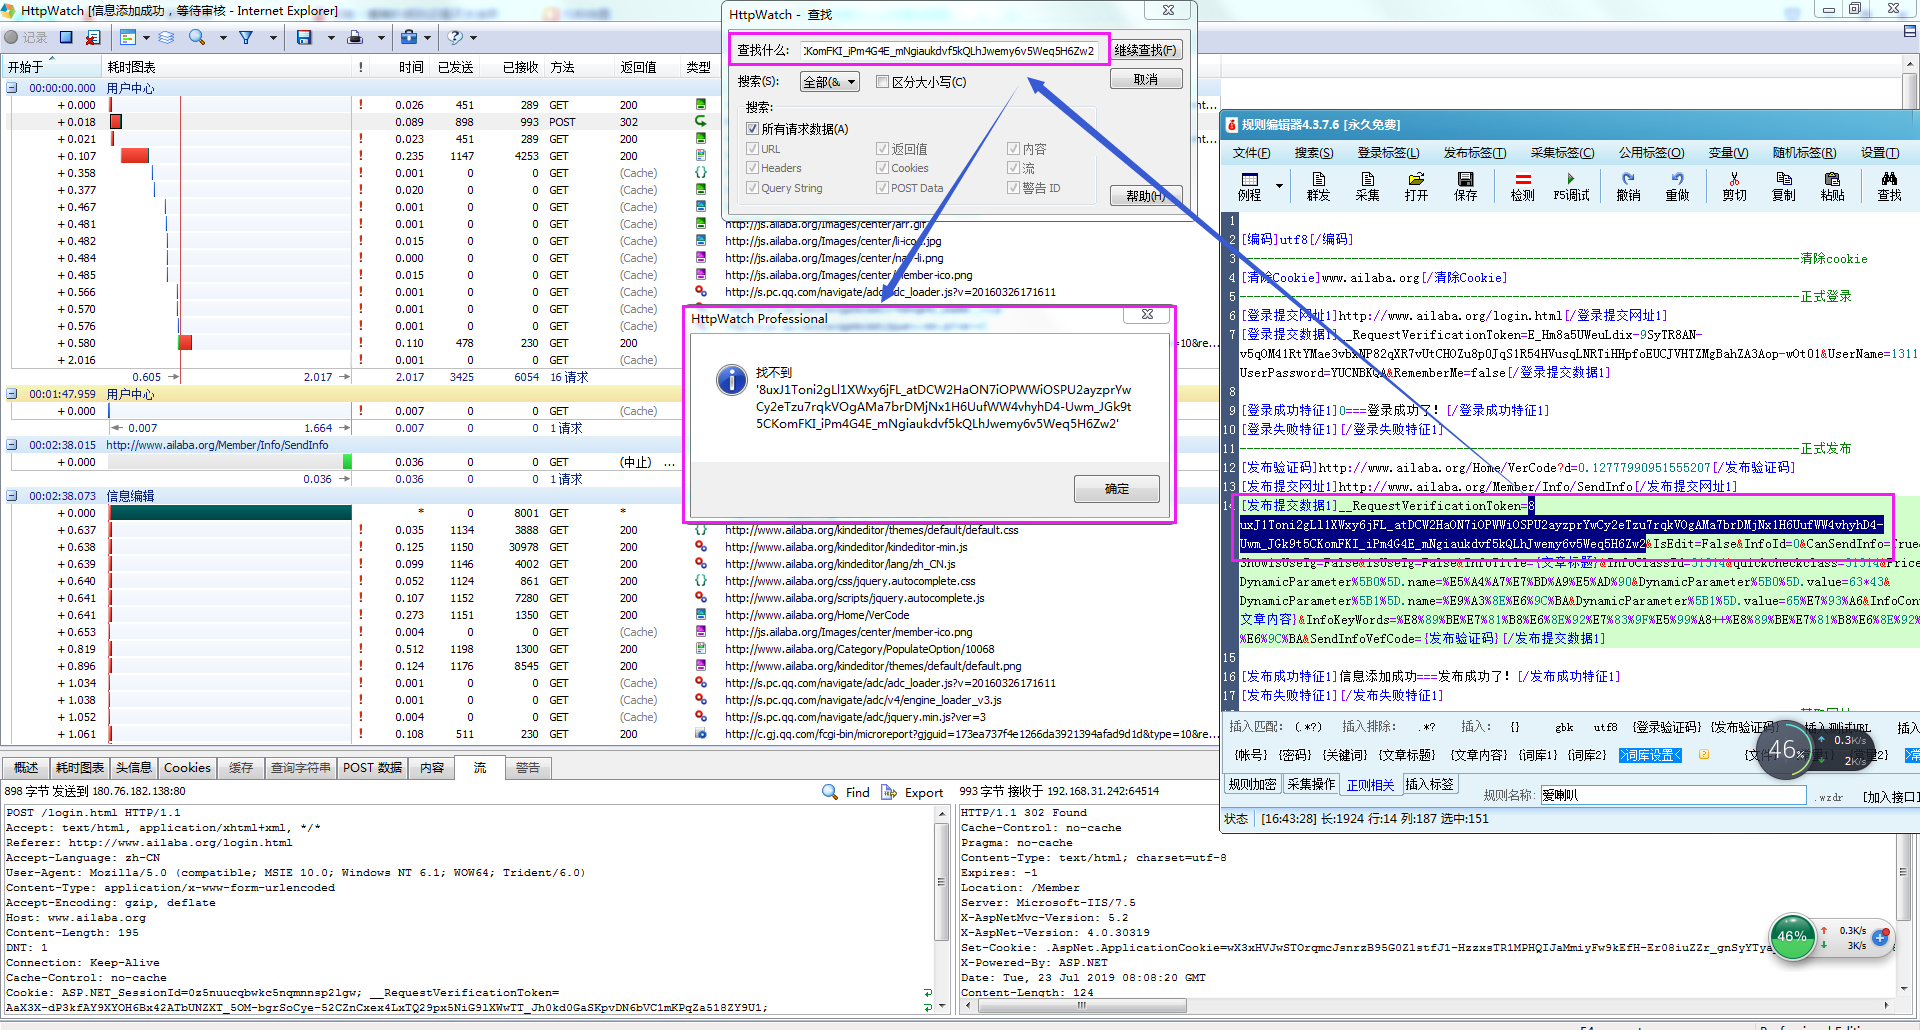Click 确定 in the HttpWatch Professional dialog
Viewport: 1920px width, 1030px height.
coord(1116,489)
